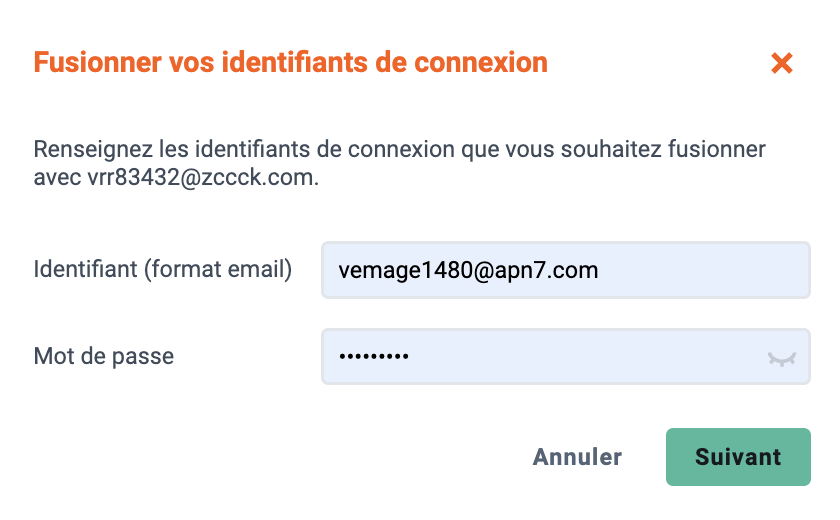Focus the Identifiant email input field
This screenshot has height=520, width=840.
pos(566,270)
